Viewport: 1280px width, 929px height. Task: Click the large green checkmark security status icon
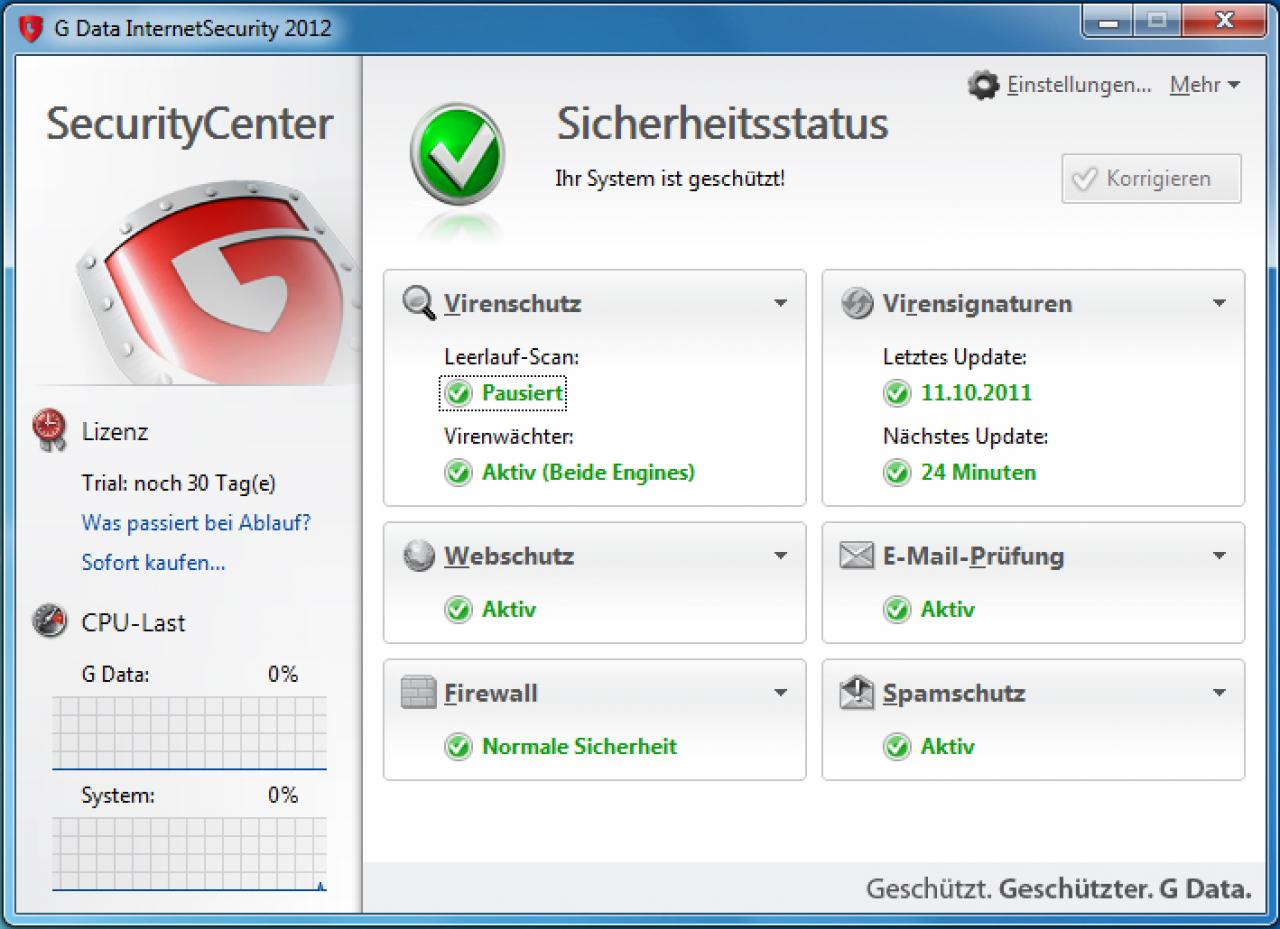[x=457, y=156]
